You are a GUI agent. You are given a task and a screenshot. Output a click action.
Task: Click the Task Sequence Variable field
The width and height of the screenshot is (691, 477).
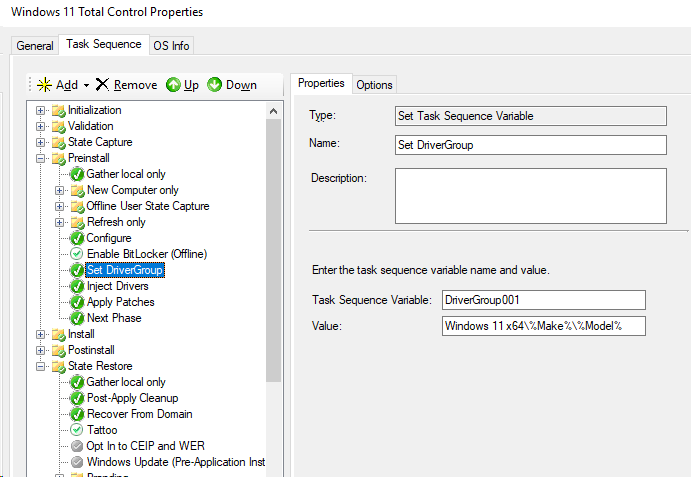tap(544, 300)
